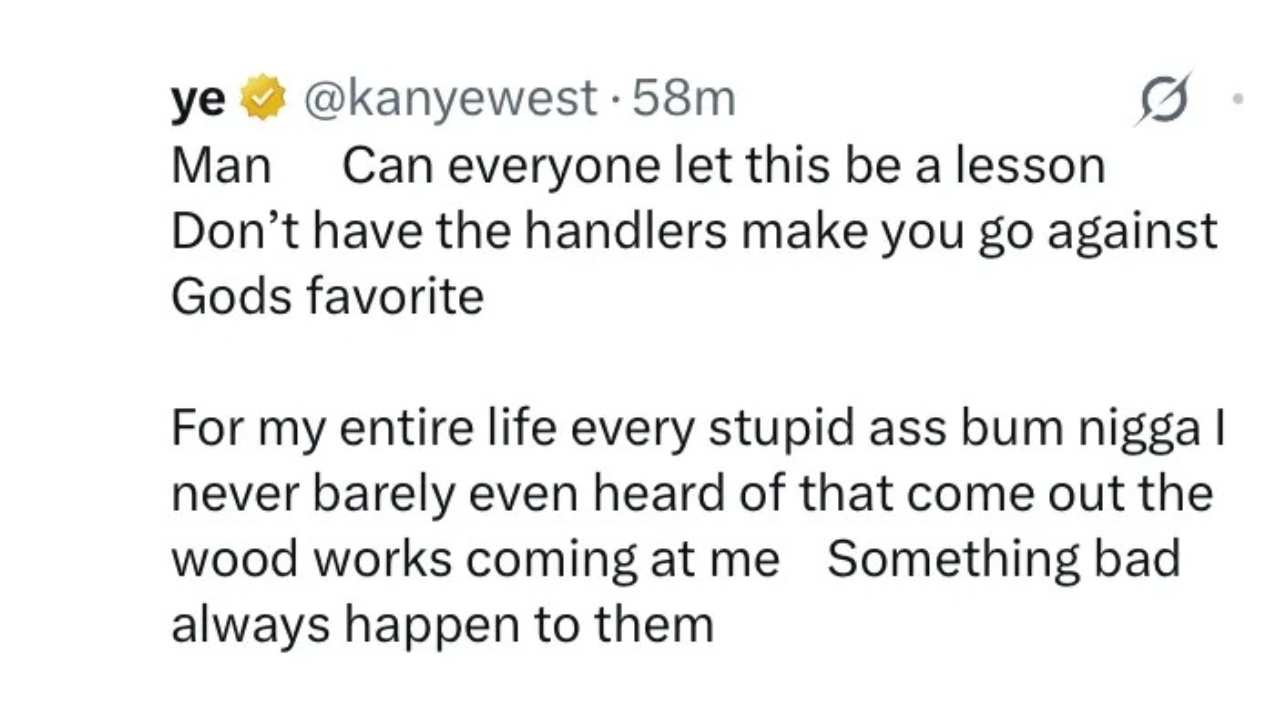Click the text "wood works coming at me"
The height and width of the screenshot is (720, 1280).
point(474,560)
